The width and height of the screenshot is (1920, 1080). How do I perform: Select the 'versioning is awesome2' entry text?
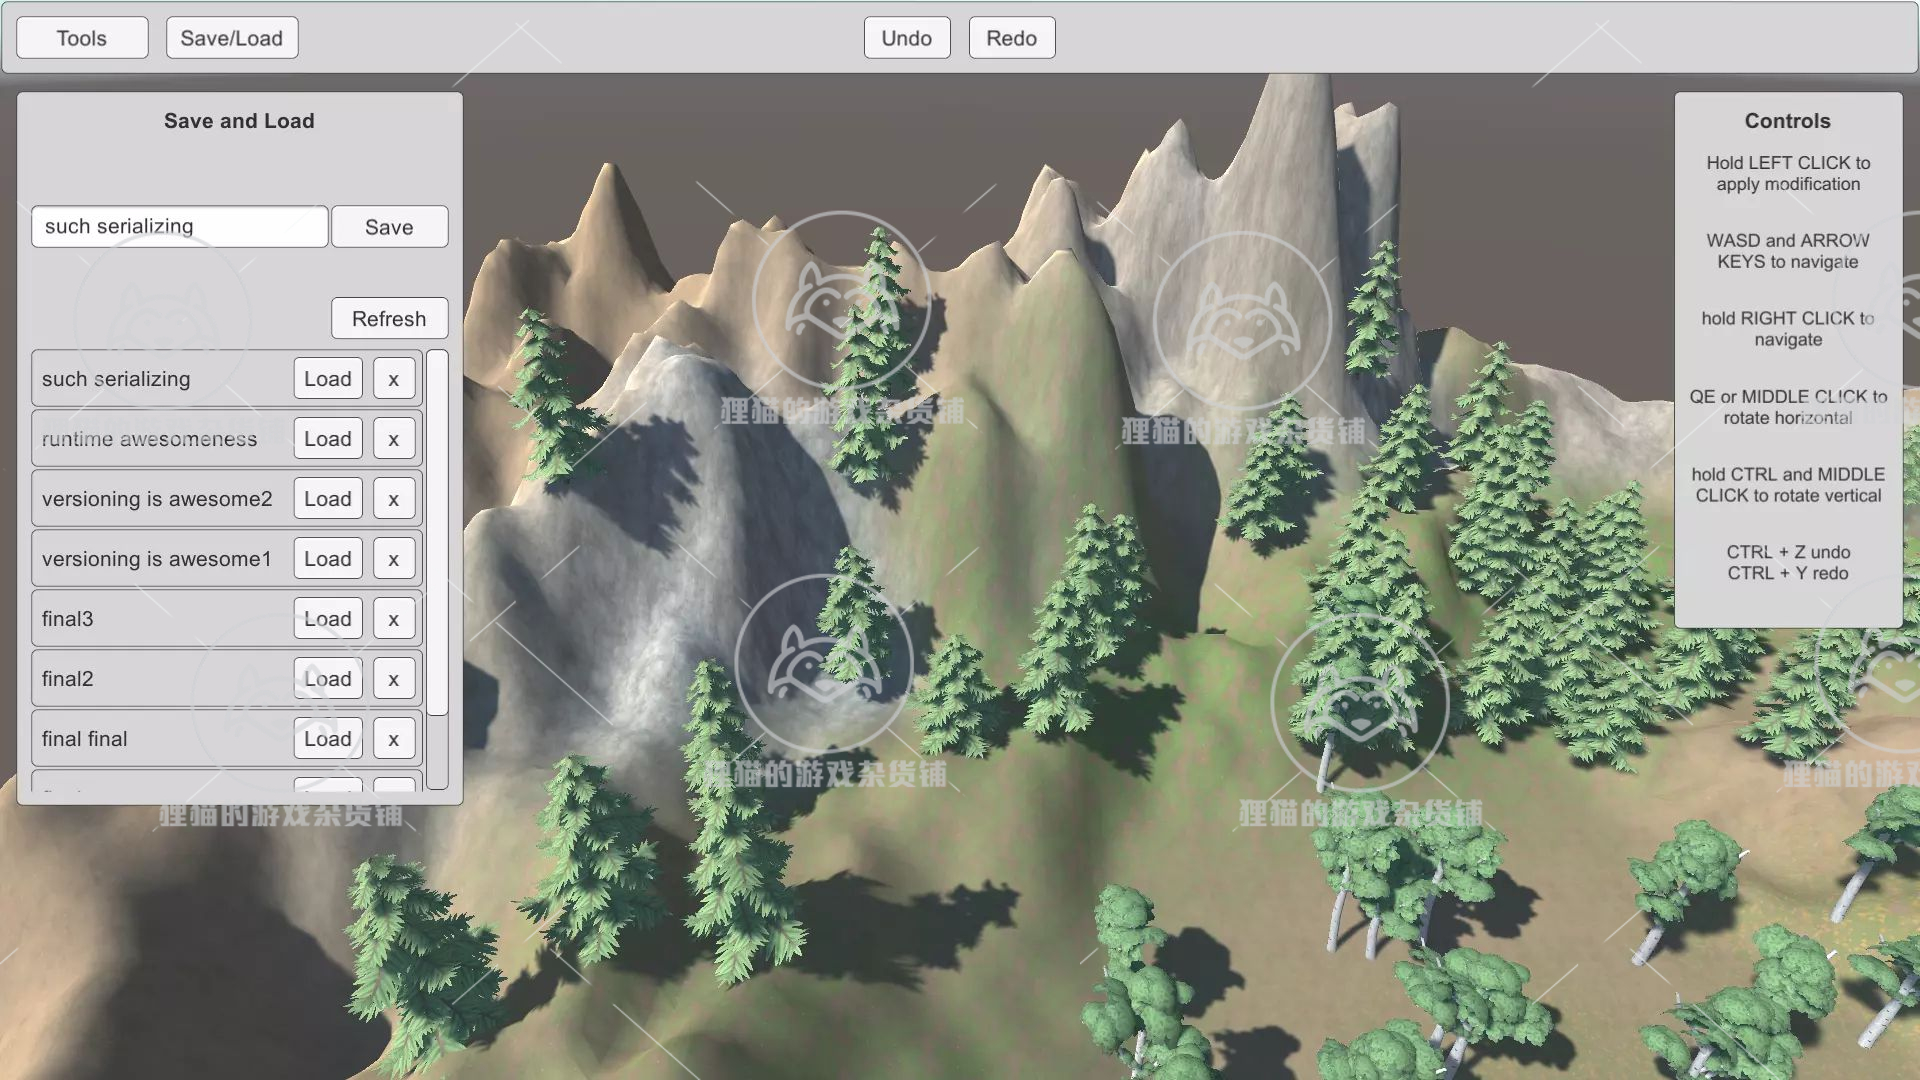[x=157, y=499]
